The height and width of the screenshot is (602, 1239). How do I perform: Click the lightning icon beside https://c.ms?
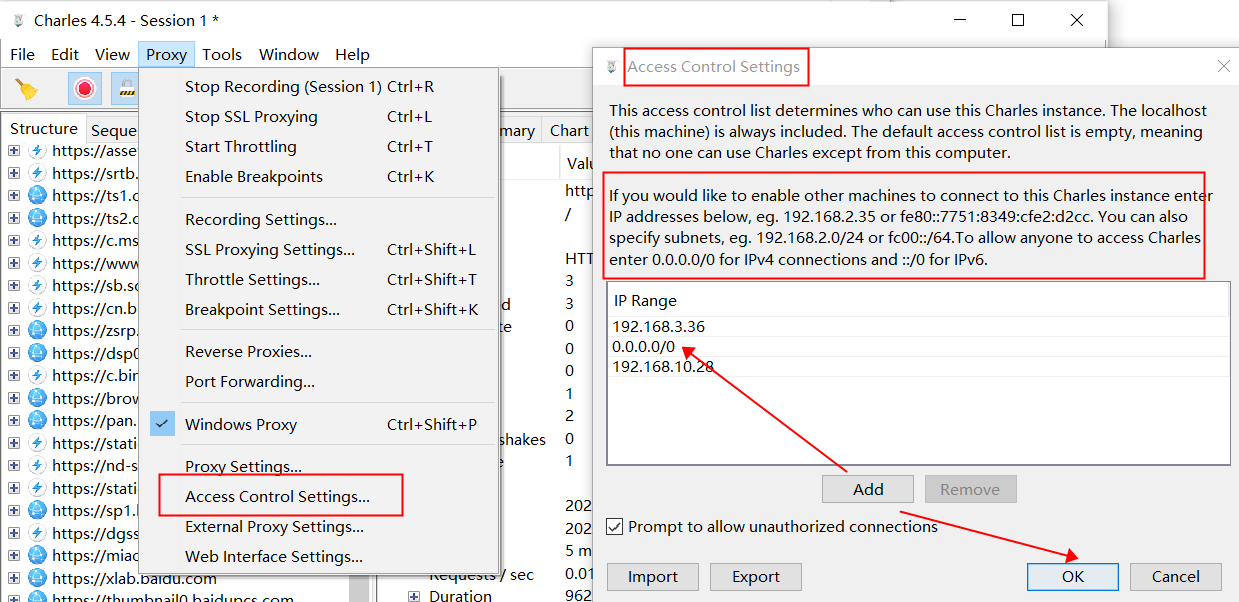coord(38,240)
